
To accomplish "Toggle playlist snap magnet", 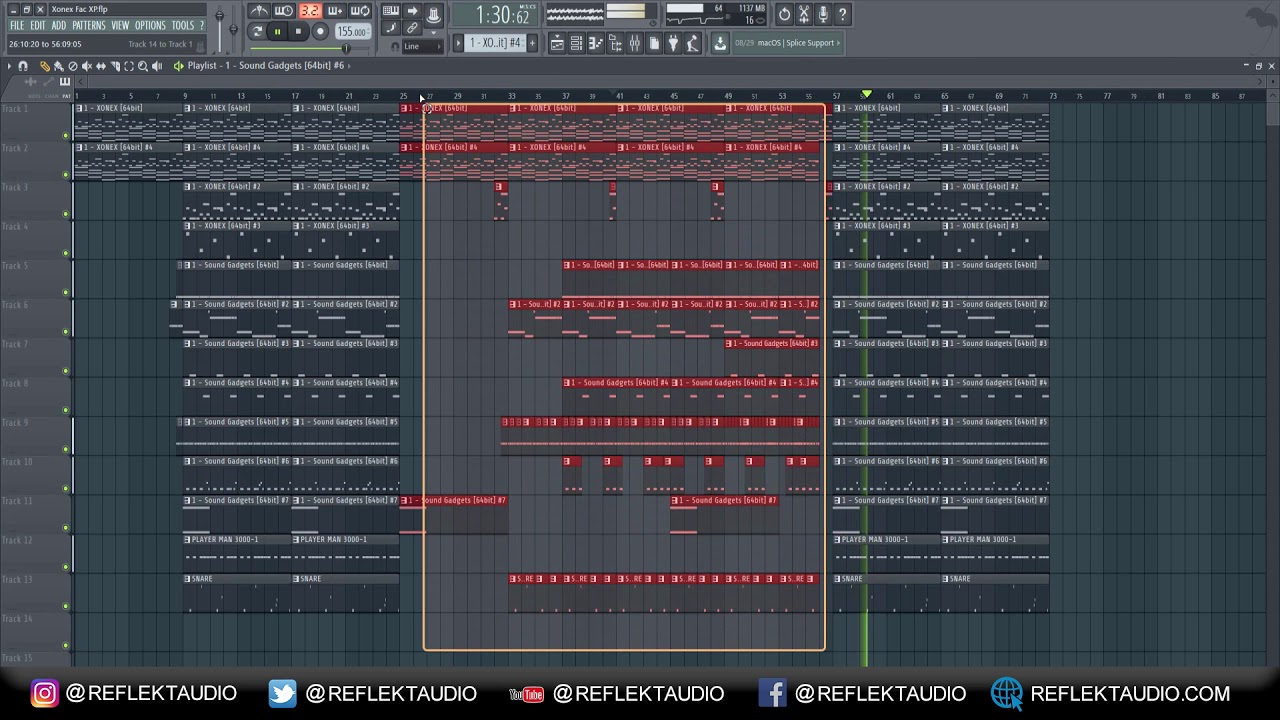I will tap(23, 66).
